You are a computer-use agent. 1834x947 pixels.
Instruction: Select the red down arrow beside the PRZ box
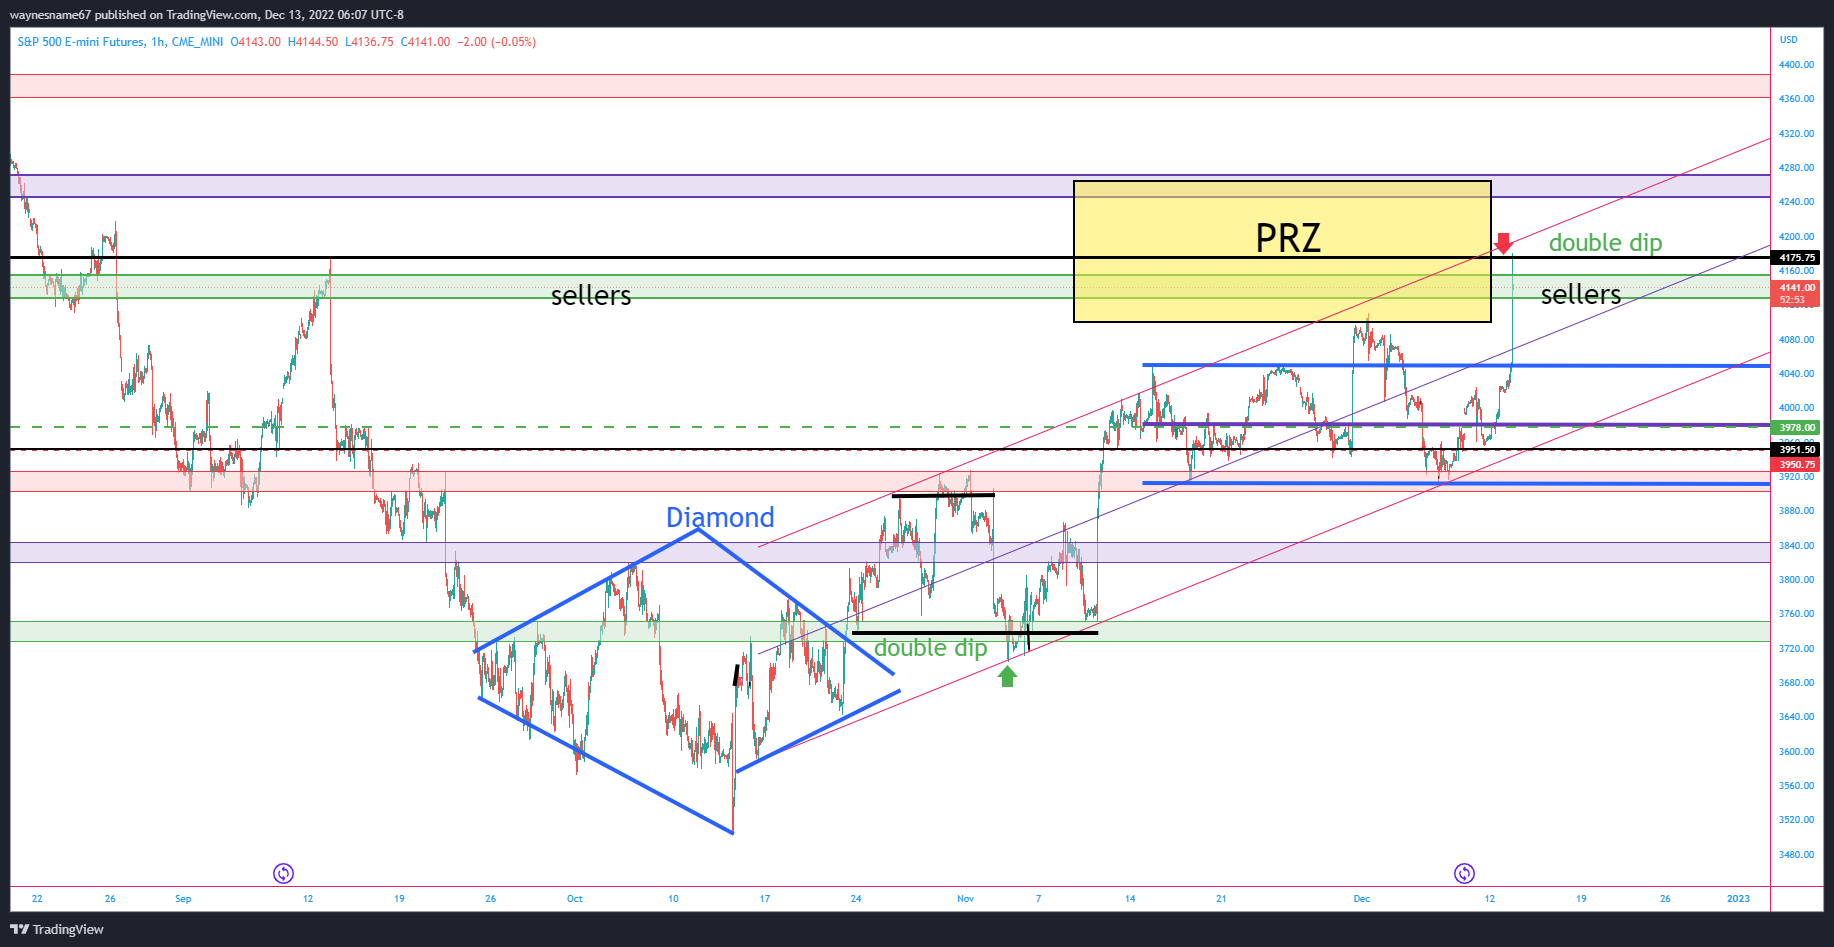coord(1503,243)
